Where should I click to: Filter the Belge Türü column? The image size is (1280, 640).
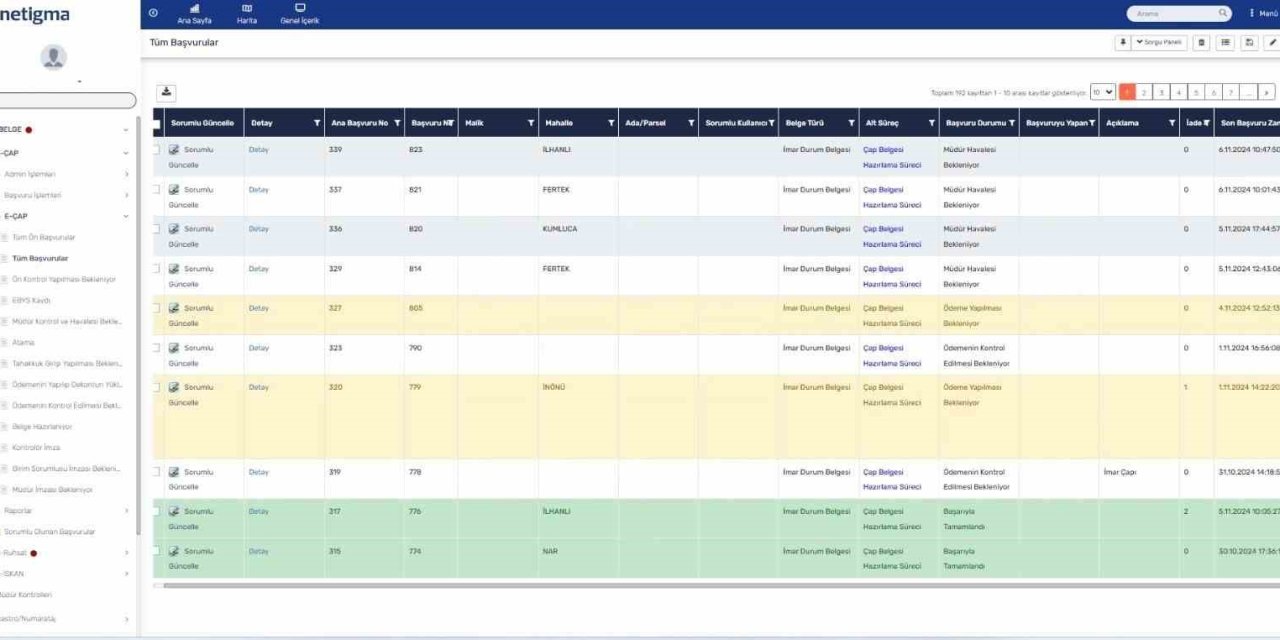(x=851, y=123)
